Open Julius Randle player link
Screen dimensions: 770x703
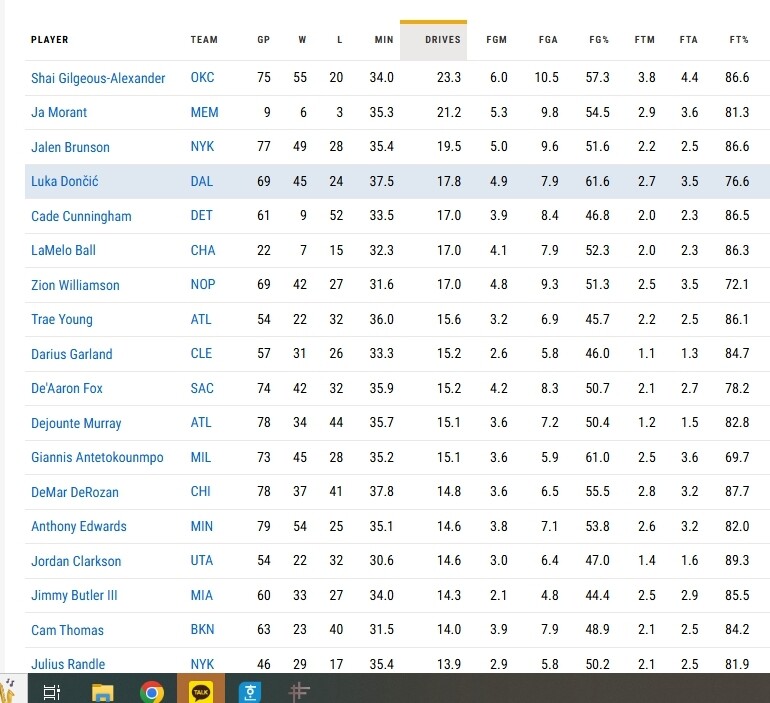[68, 664]
